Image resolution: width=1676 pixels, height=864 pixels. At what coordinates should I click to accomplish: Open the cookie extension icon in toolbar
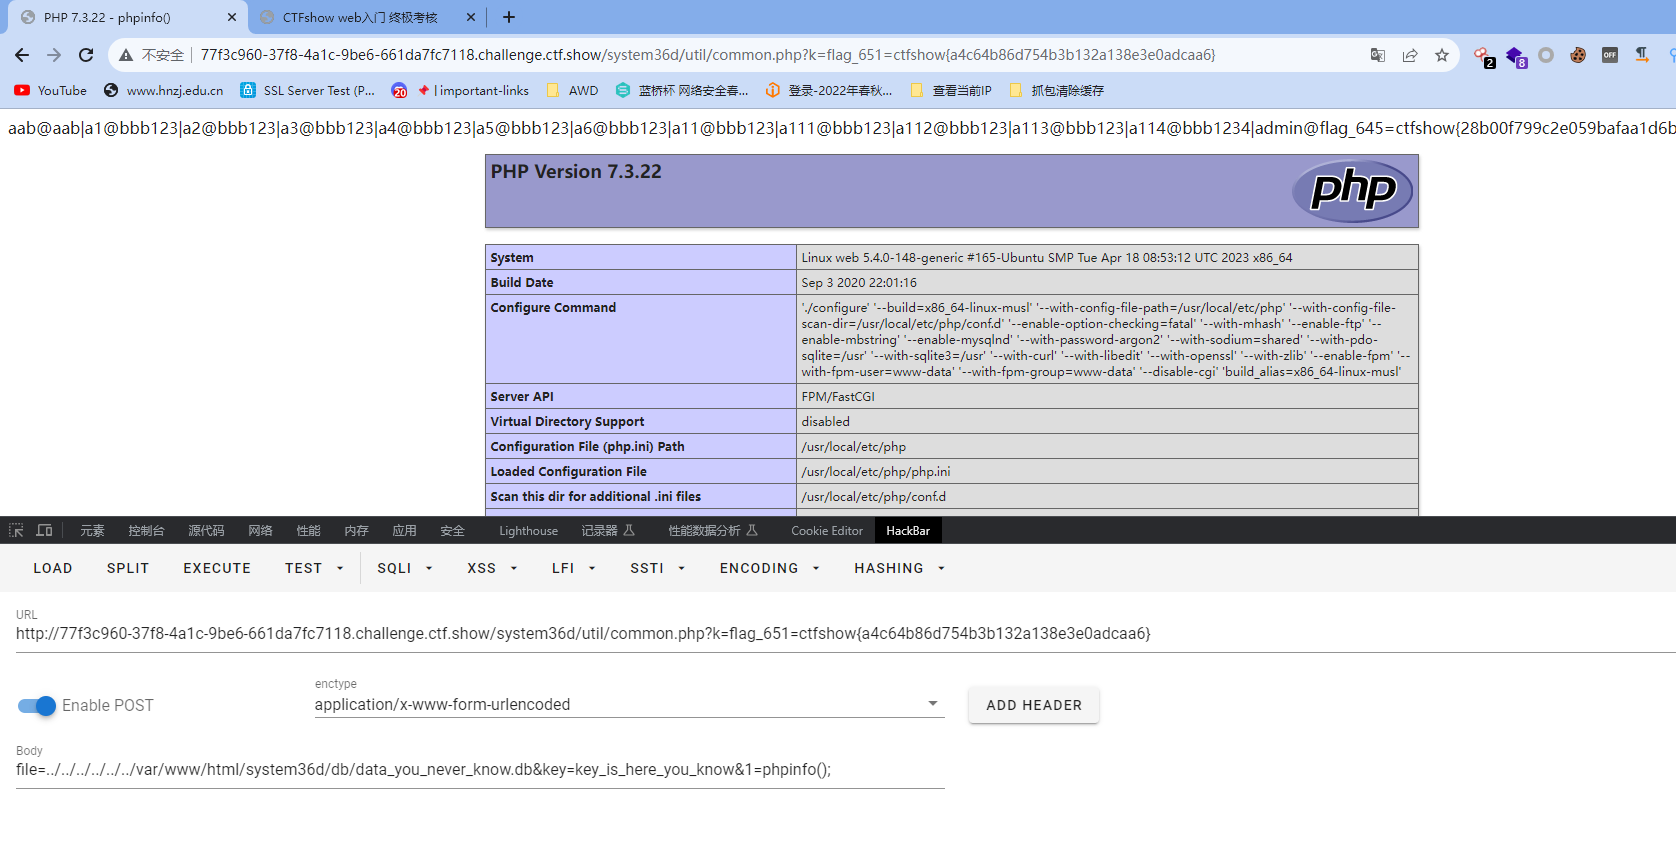pos(1578,55)
